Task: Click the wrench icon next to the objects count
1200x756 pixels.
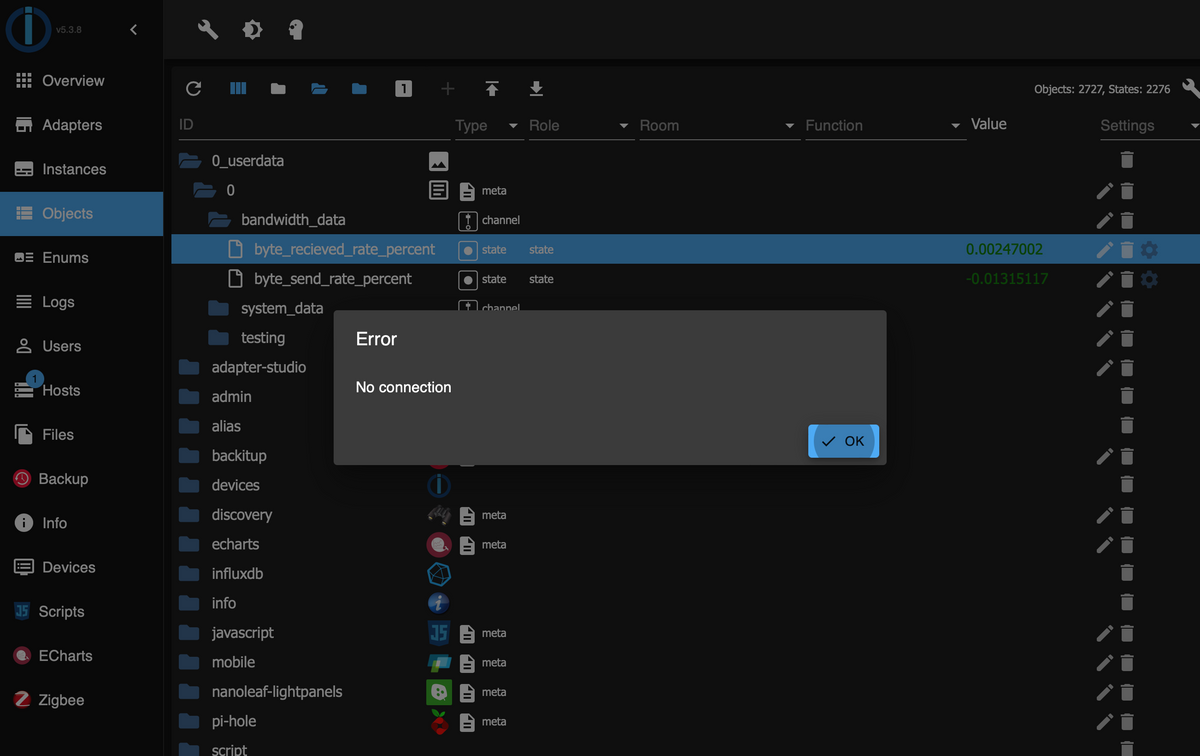Action: click(1190, 89)
